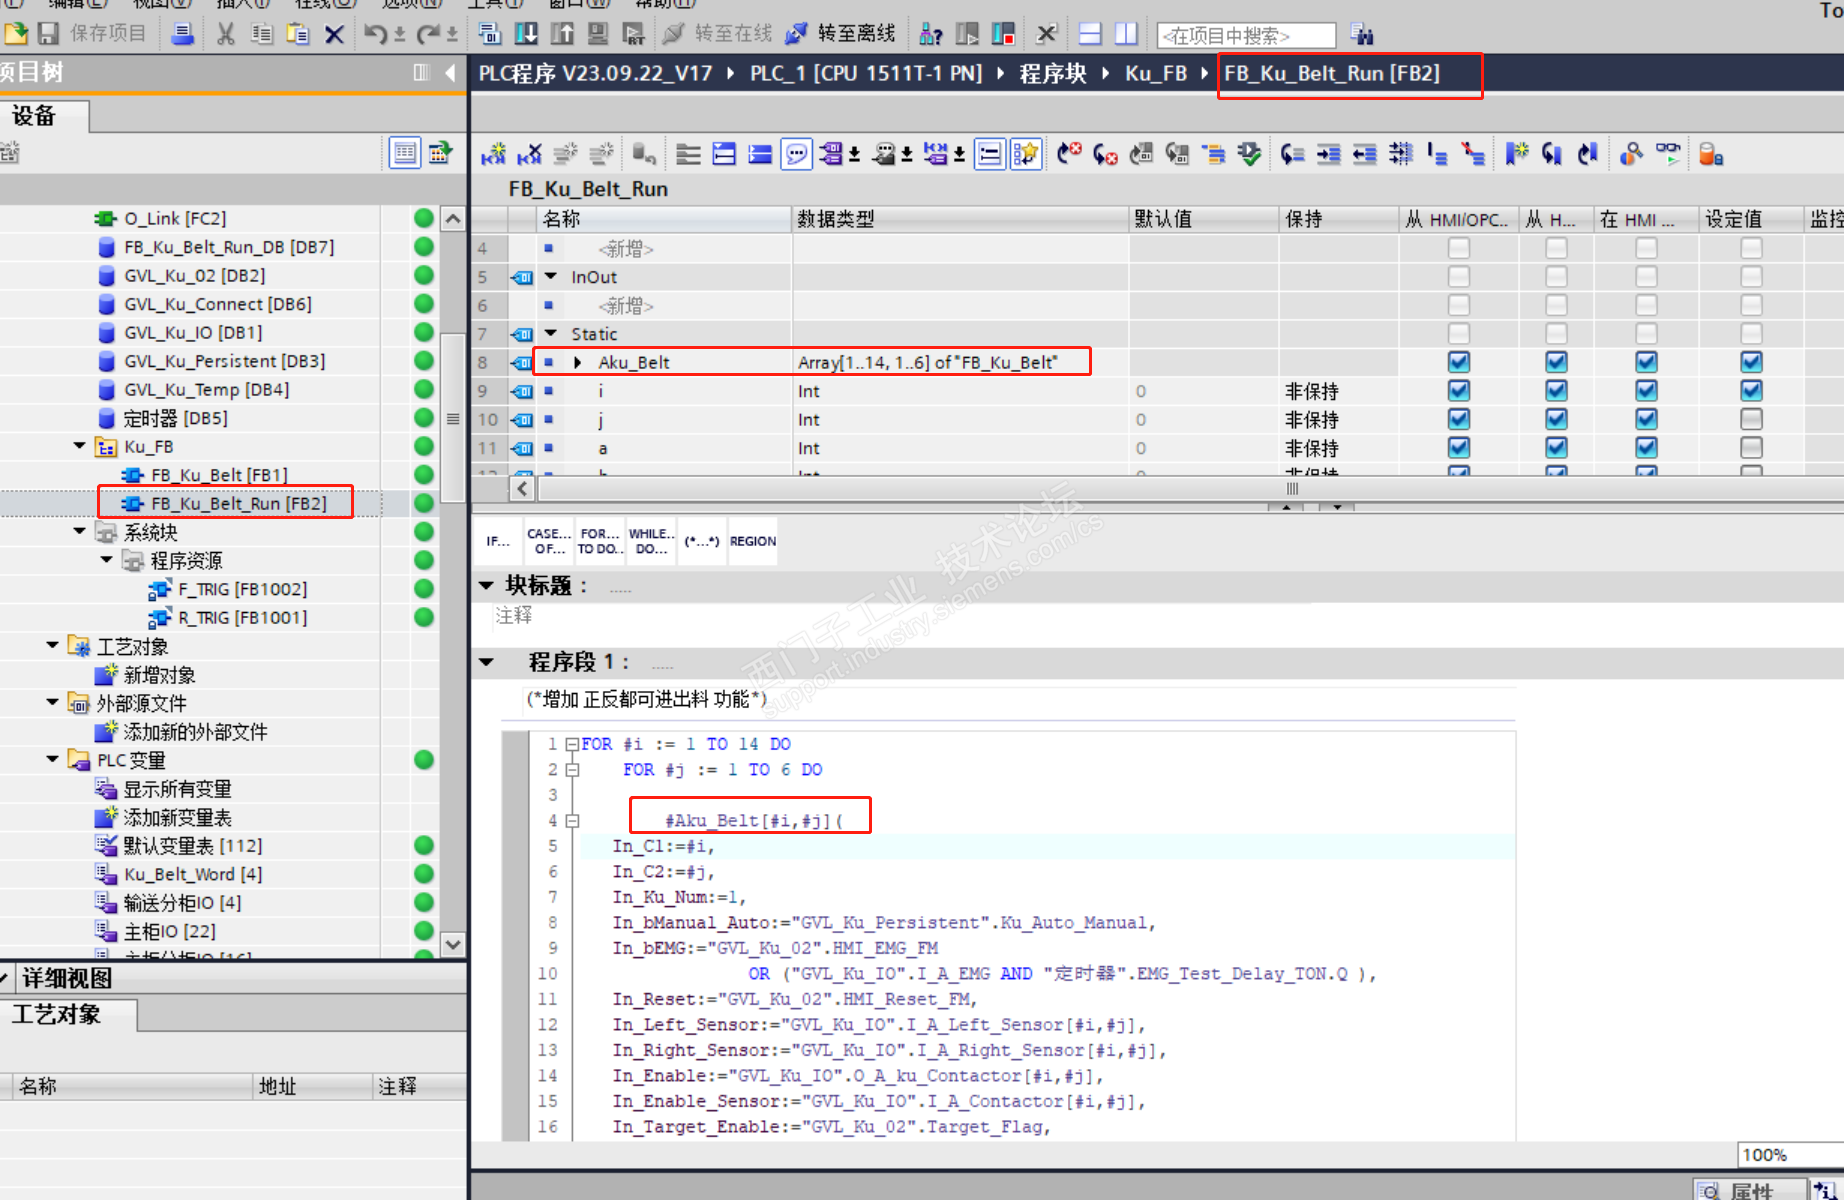The height and width of the screenshot is (1200, 1844).
Task: Click the undo arrow icon
Action: click(x=375, y=34)
